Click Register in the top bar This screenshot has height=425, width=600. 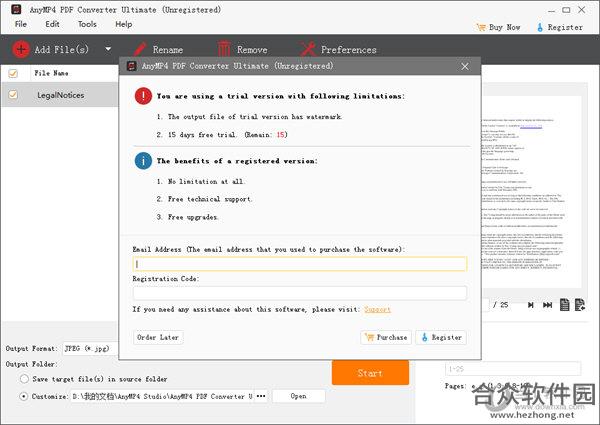click(559, 27)
